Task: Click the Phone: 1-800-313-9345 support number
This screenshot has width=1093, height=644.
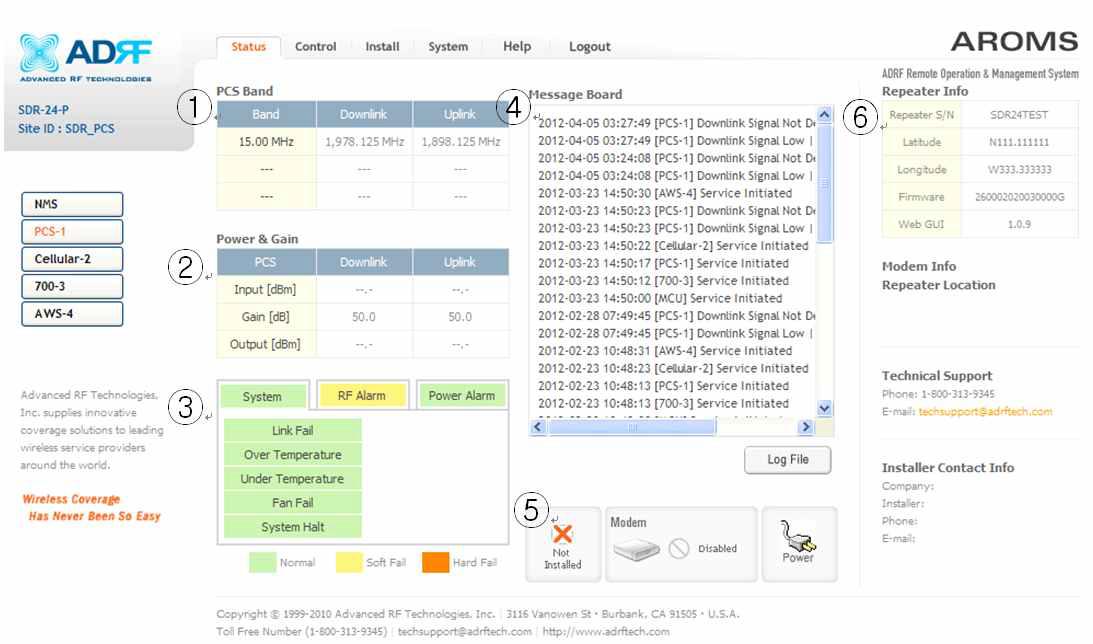Action: point(938,394)
